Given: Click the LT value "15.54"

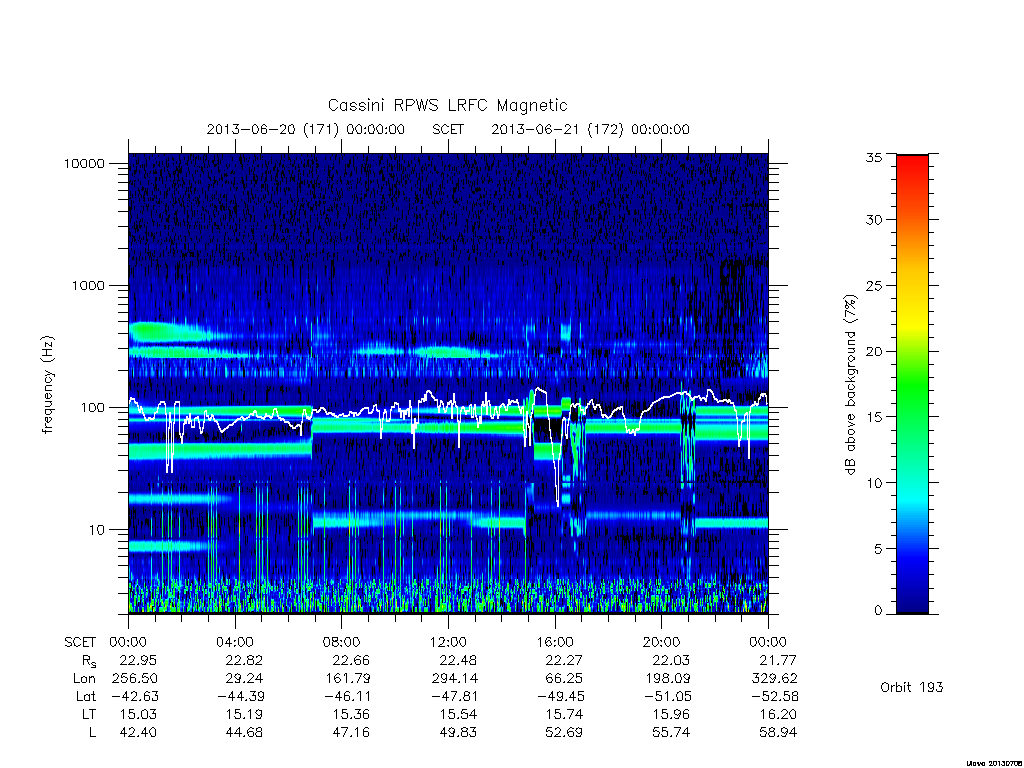Looking at the screenshot, I should (x=458, y=714).
